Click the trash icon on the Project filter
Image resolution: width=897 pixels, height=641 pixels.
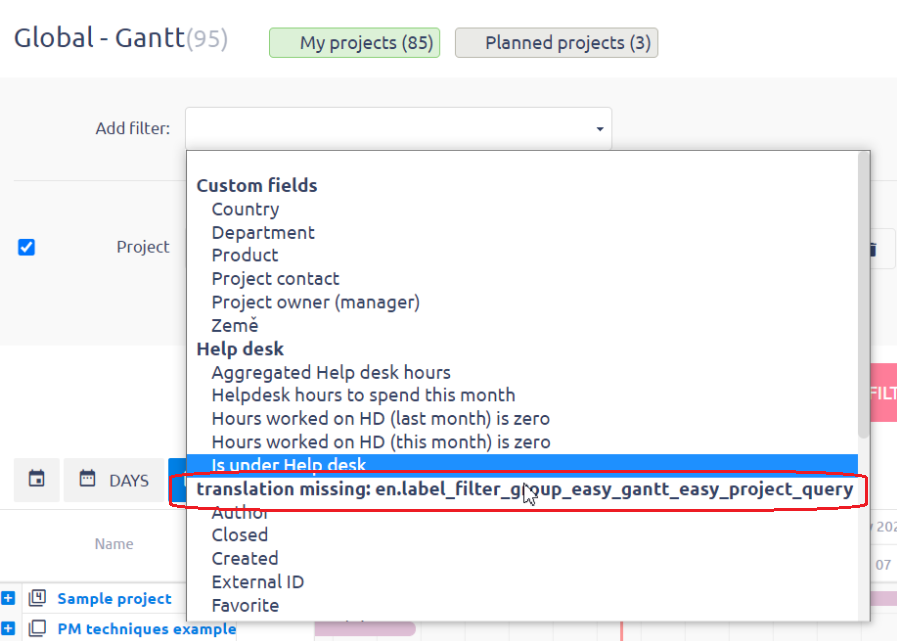click(874, 248)
